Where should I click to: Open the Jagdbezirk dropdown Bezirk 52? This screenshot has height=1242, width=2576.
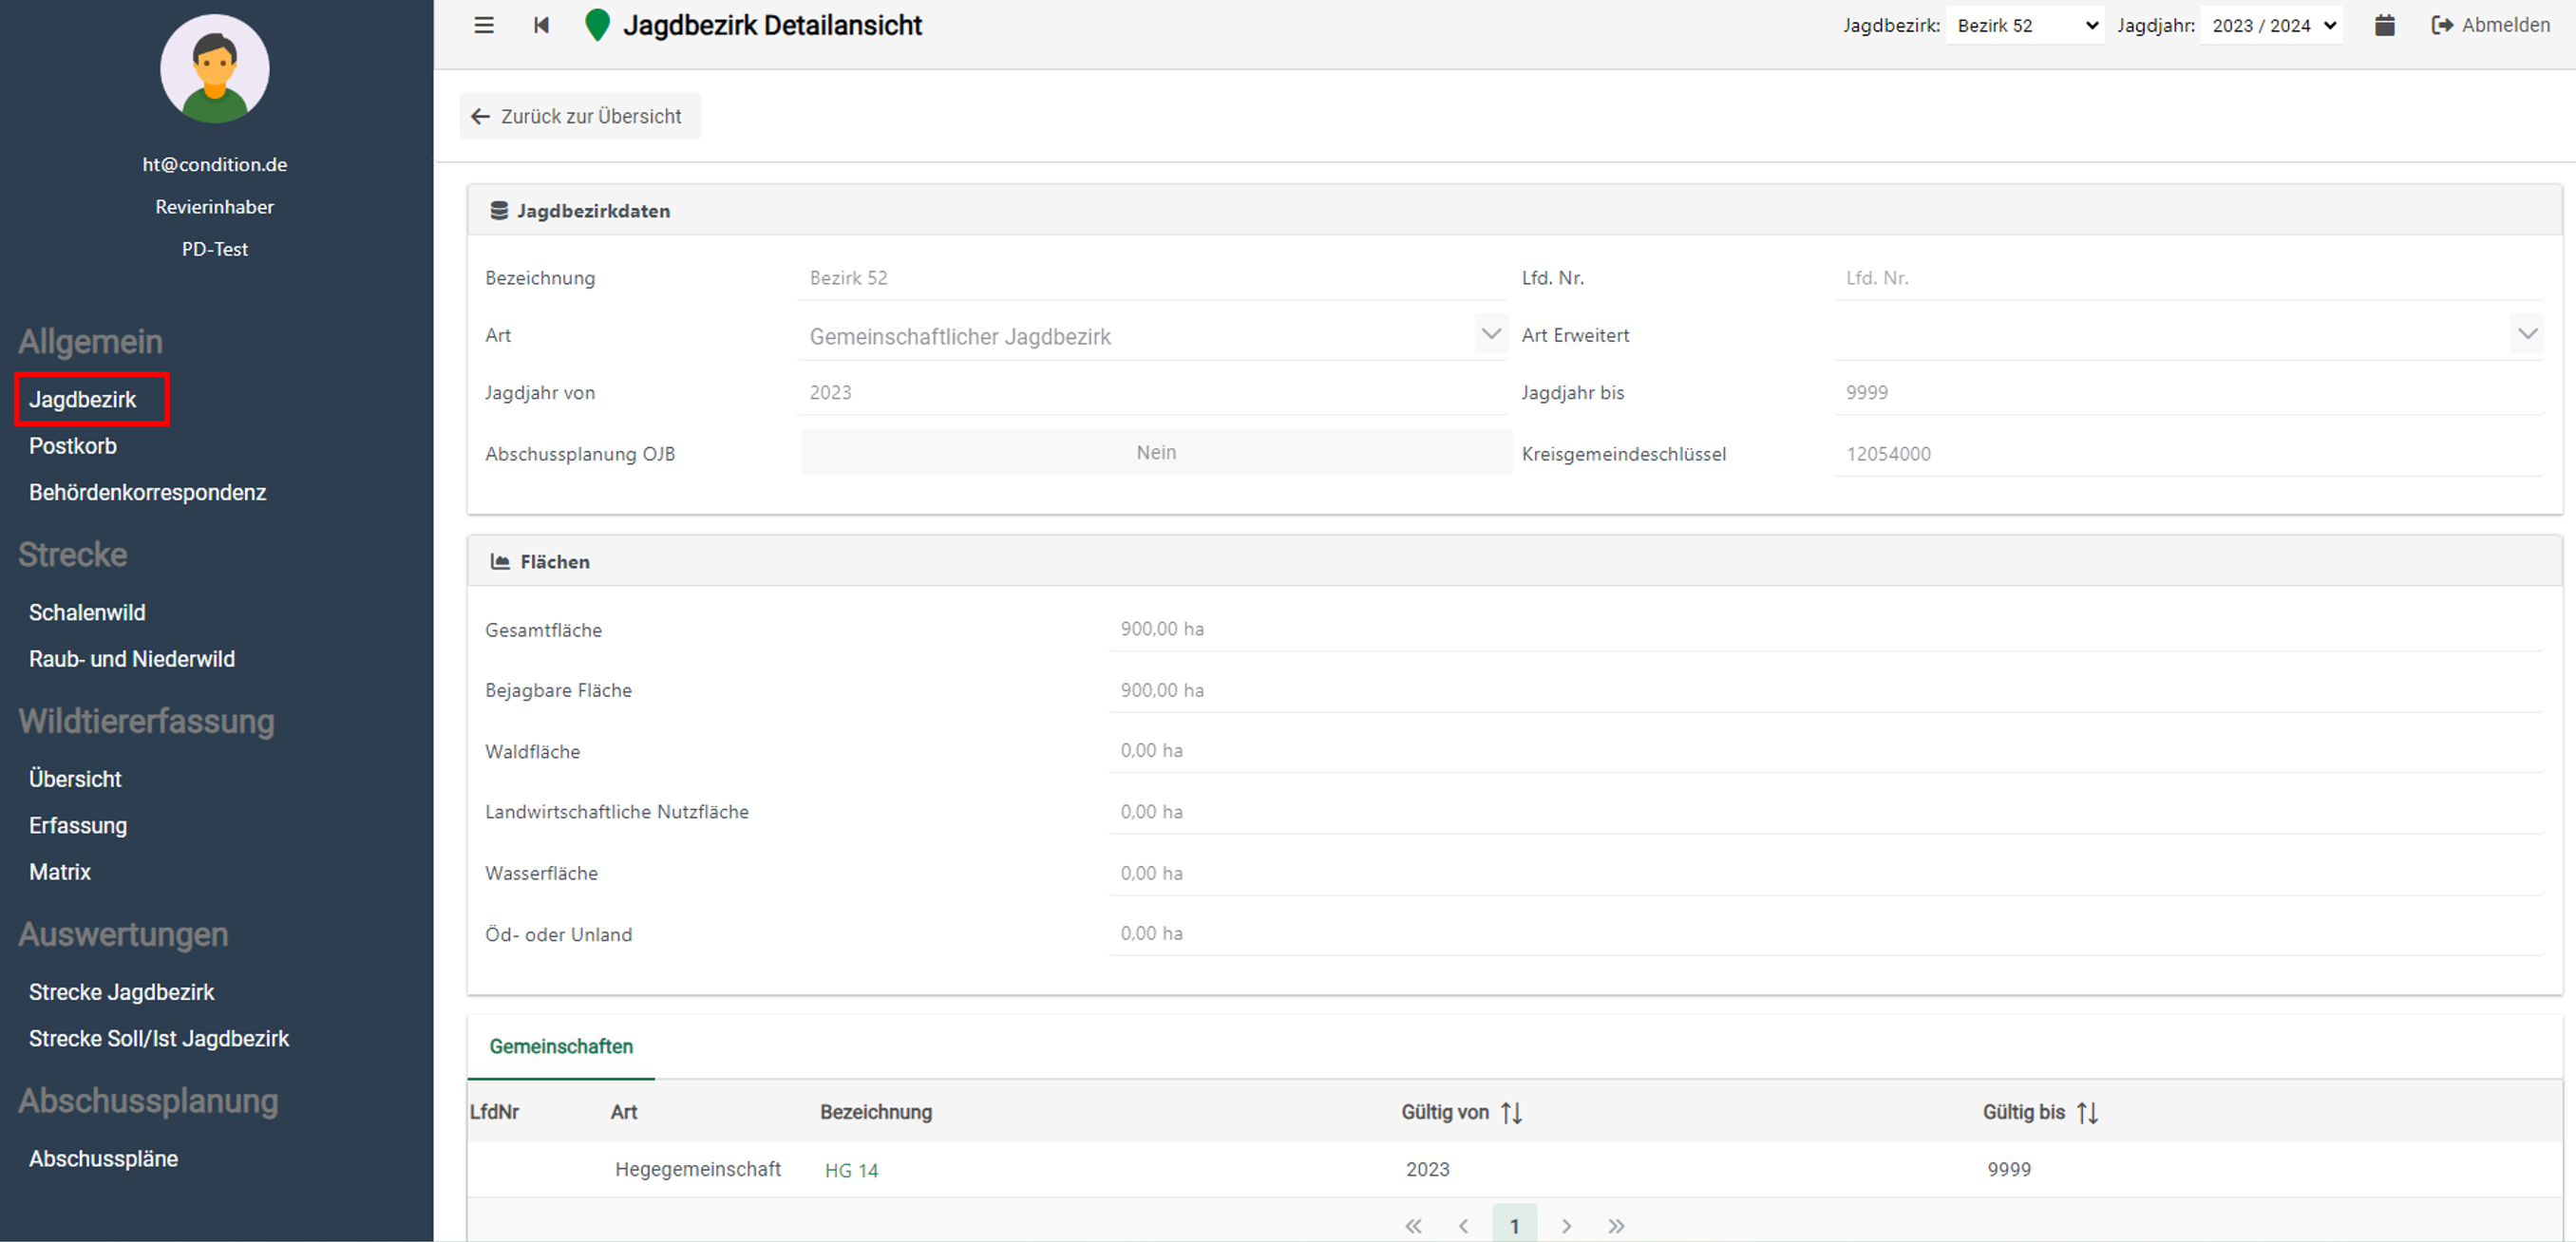coord(2025,25)
